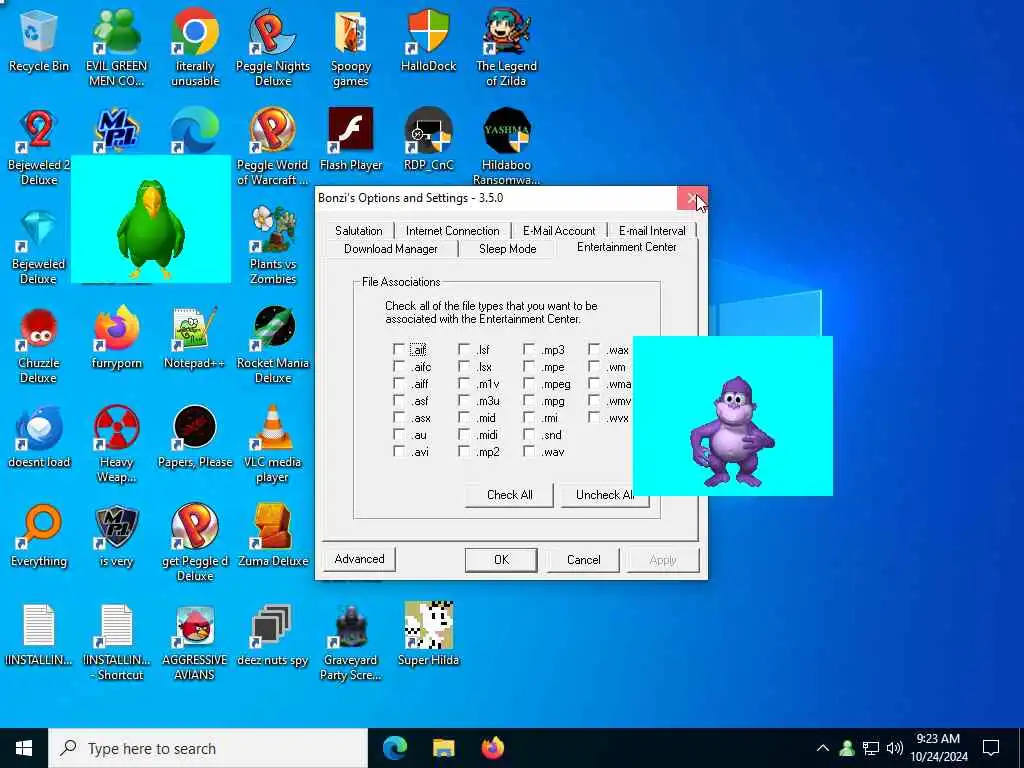The width and height of the screenshot is (1024, 768).
Task: Launch Microsoft Edge from the taskbar
Action: coord(394,748)
